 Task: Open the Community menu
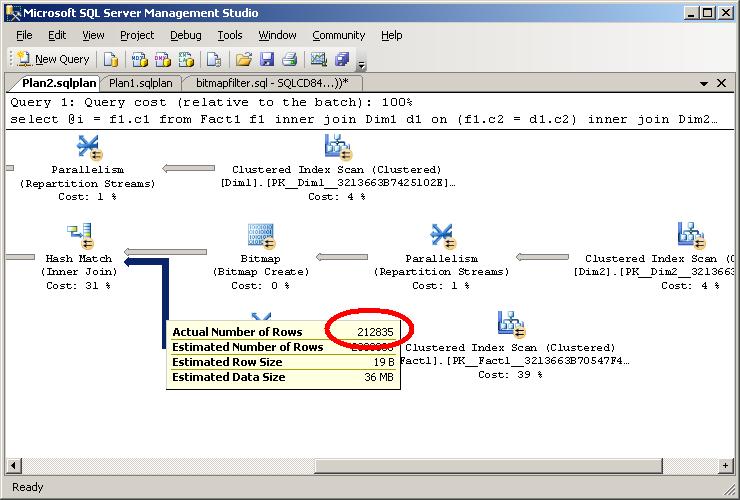[338, 35]
